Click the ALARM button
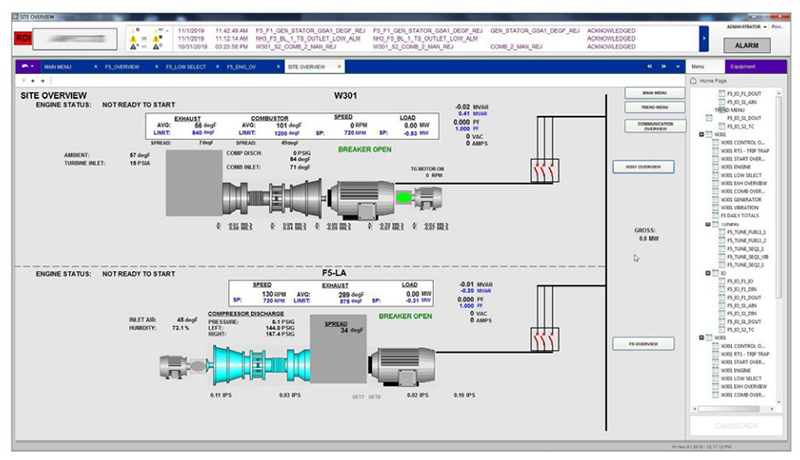 (x=746, y=45)
